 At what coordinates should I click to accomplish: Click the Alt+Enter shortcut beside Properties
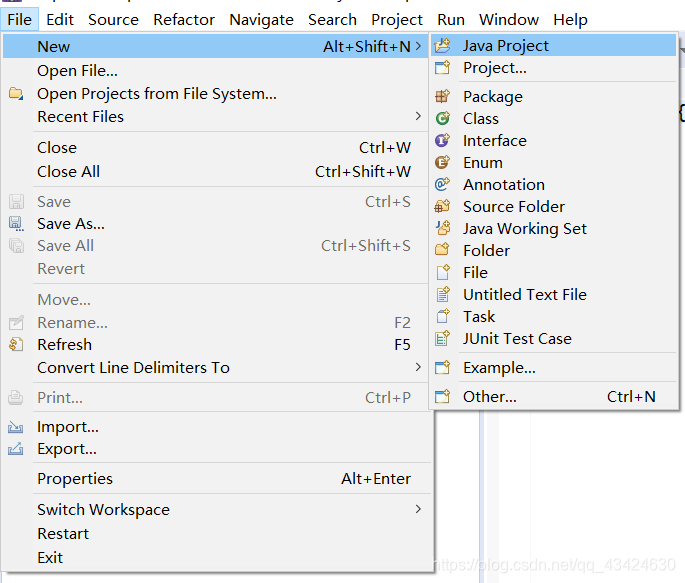click(376, 479)
